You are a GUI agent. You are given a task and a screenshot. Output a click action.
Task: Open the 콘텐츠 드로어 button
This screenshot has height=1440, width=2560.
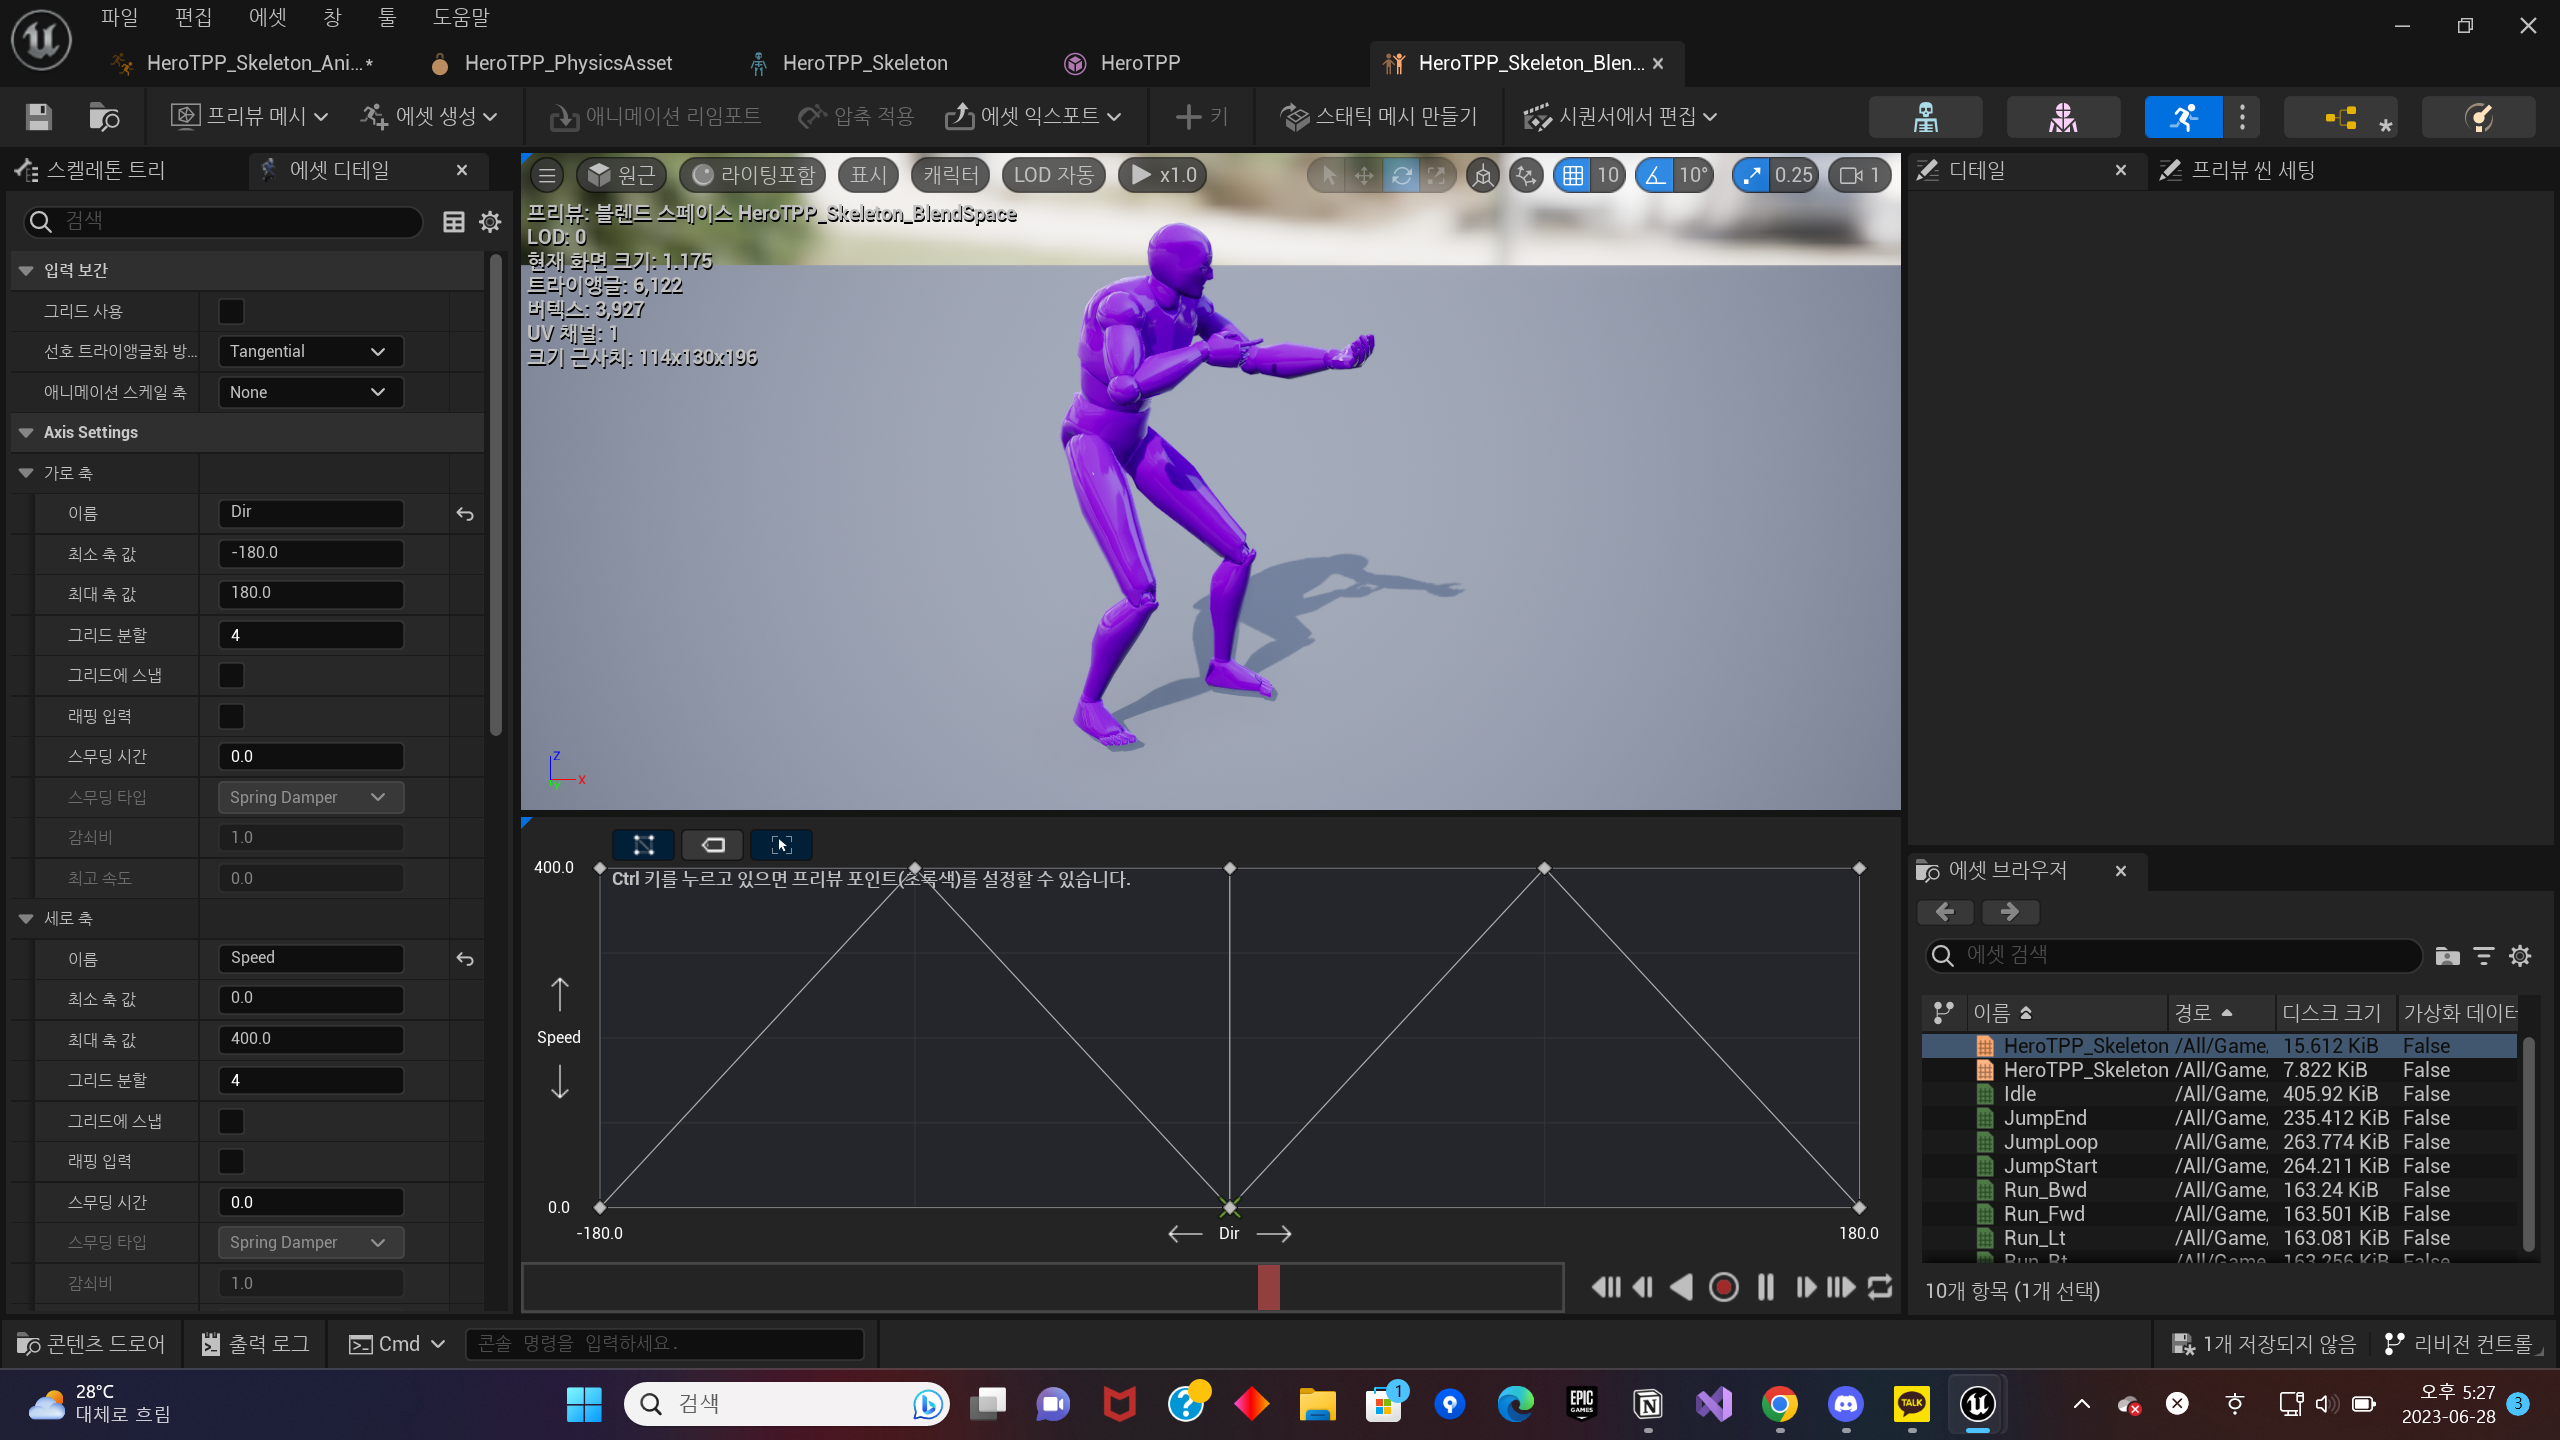tap(92, 1344)
